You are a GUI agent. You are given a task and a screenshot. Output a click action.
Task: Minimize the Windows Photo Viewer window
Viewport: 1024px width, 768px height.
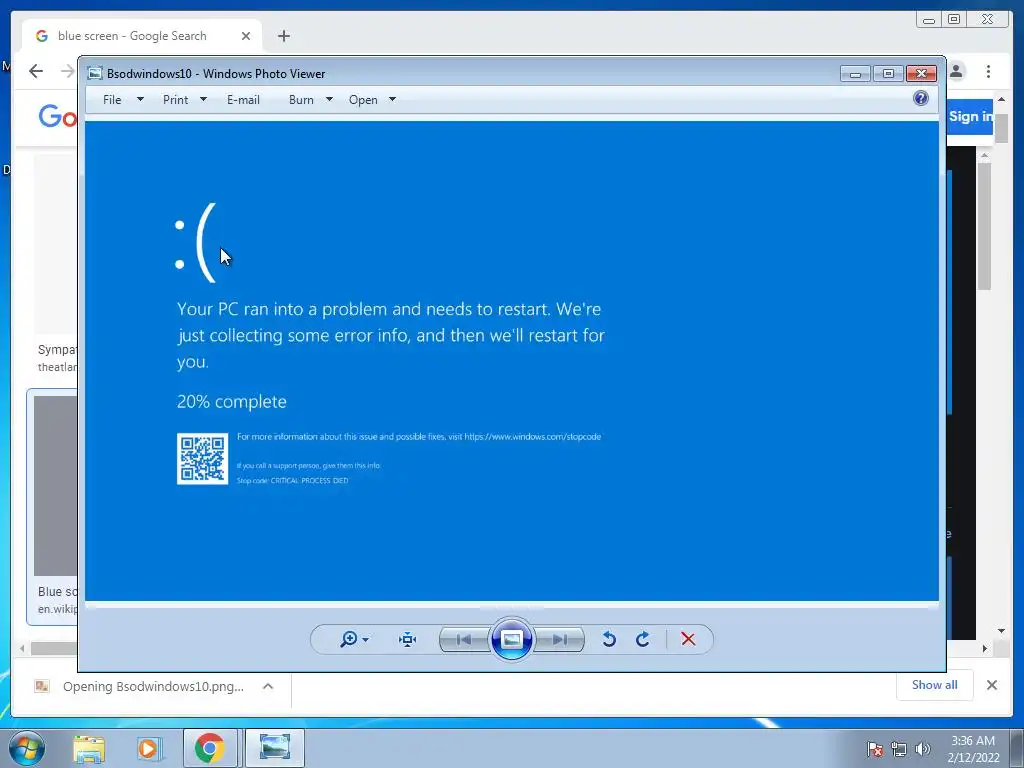tap(855, 74)
